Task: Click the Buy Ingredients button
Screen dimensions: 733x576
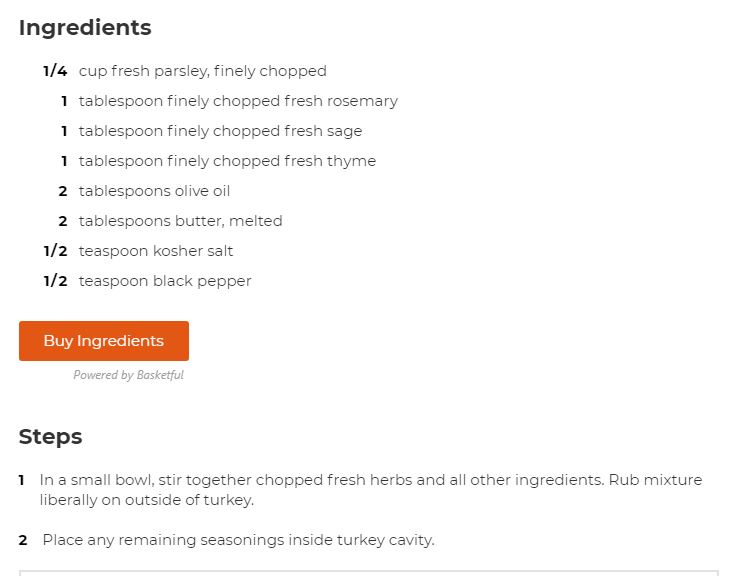Action: coord(103,341)
